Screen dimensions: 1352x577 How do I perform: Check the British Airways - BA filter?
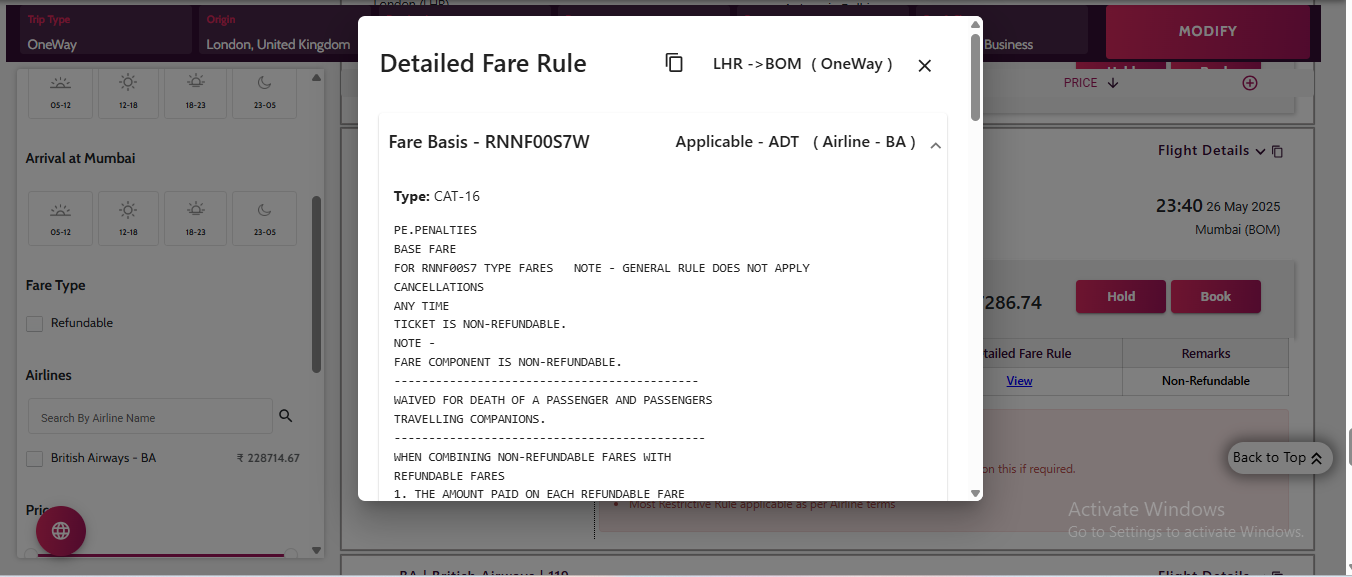35,458
